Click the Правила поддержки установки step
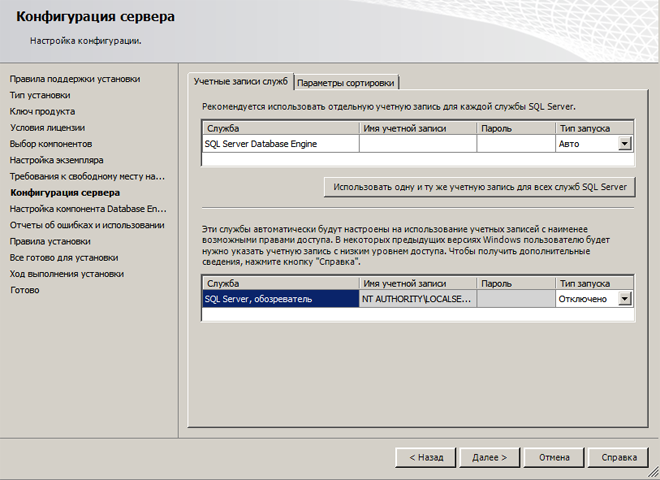Image resolution: width=660 pixels, height=480 pixels. [75, 79]
